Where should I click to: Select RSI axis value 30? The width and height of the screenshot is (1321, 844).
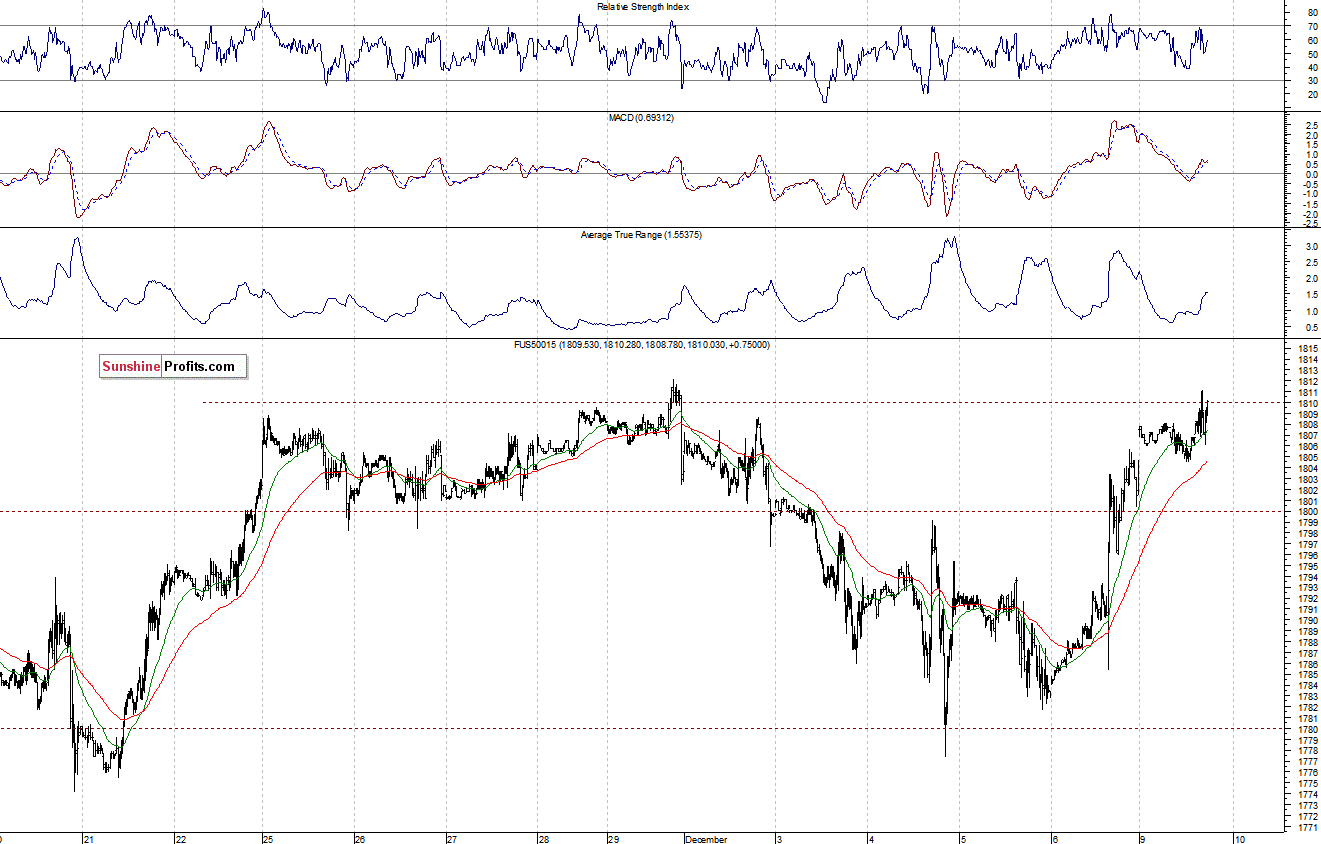point(1311,81)
